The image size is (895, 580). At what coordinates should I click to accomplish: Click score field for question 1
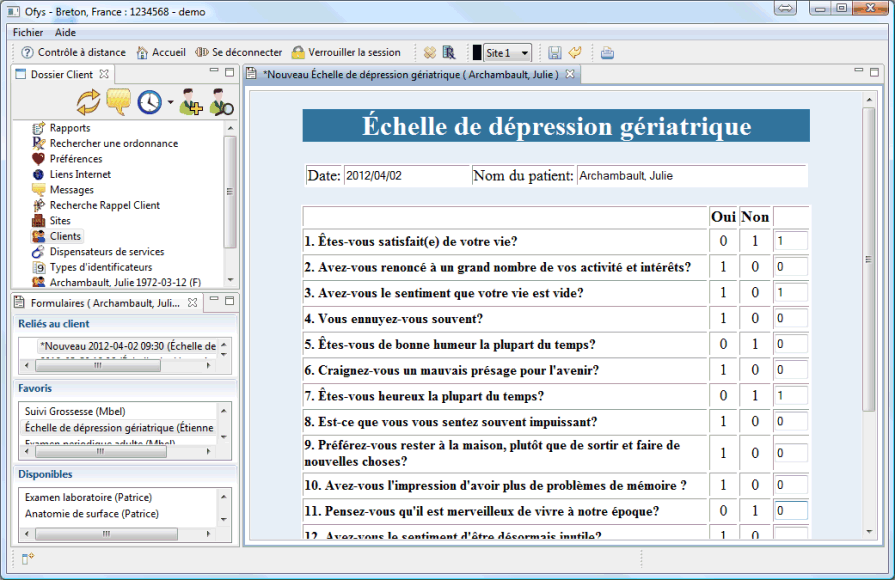pyautogui.click(x=791, y=241)
